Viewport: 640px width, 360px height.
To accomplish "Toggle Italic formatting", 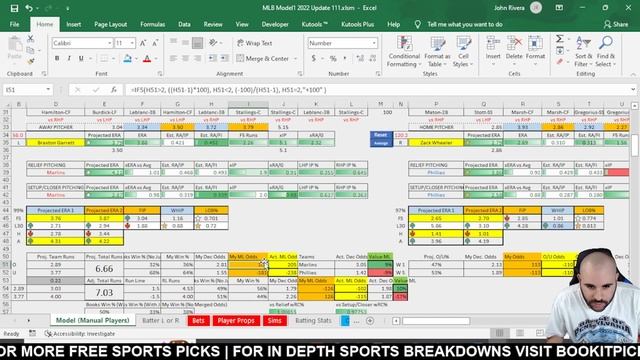I will click(69, 59).
